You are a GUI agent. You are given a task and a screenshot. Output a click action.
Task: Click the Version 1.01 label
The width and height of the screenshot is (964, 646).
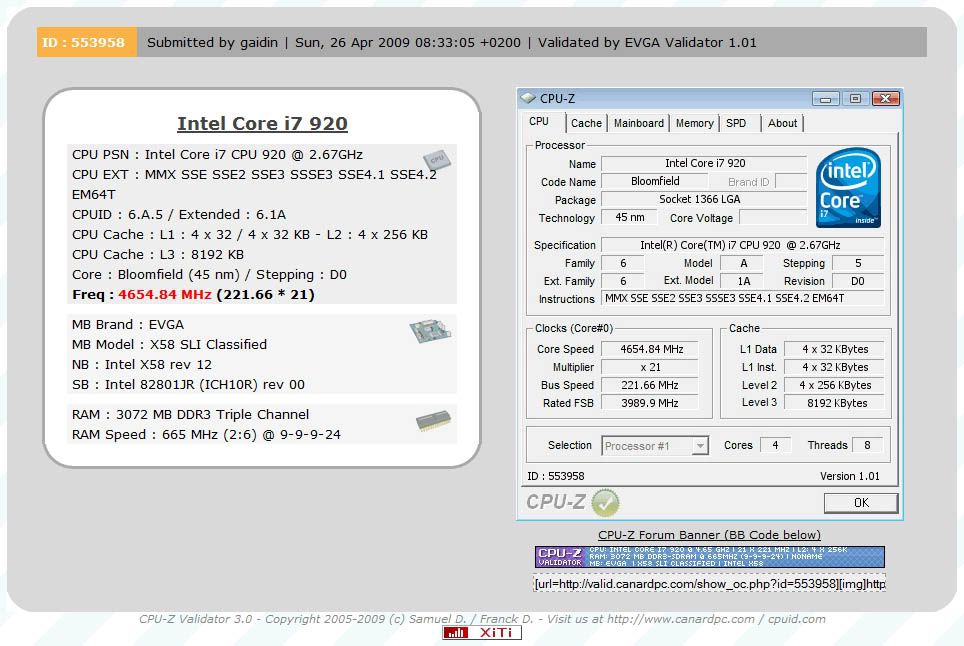click(850, 476)
